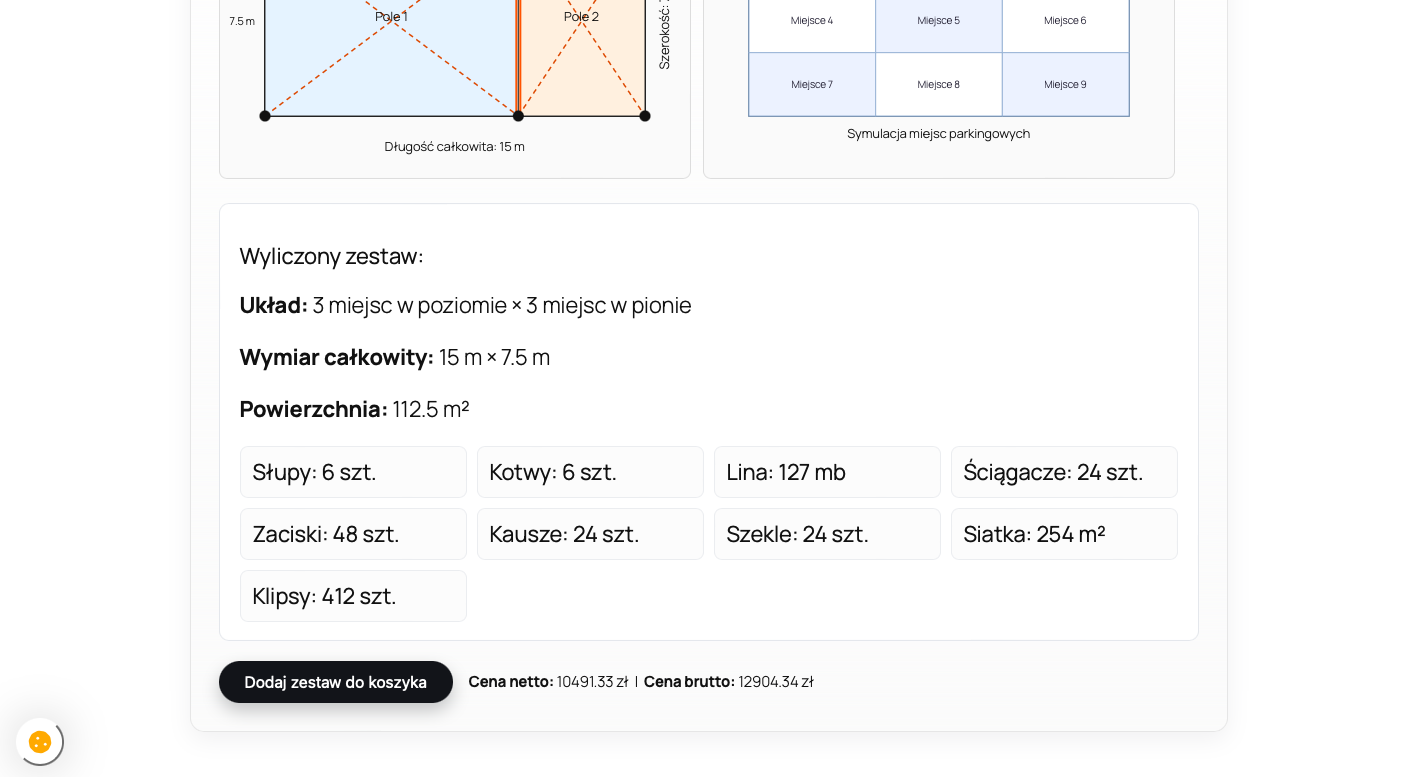Screen dimensions: 1409x777
Task: Click the Długość całkowita: 15 m label
Action: point(455,147)
